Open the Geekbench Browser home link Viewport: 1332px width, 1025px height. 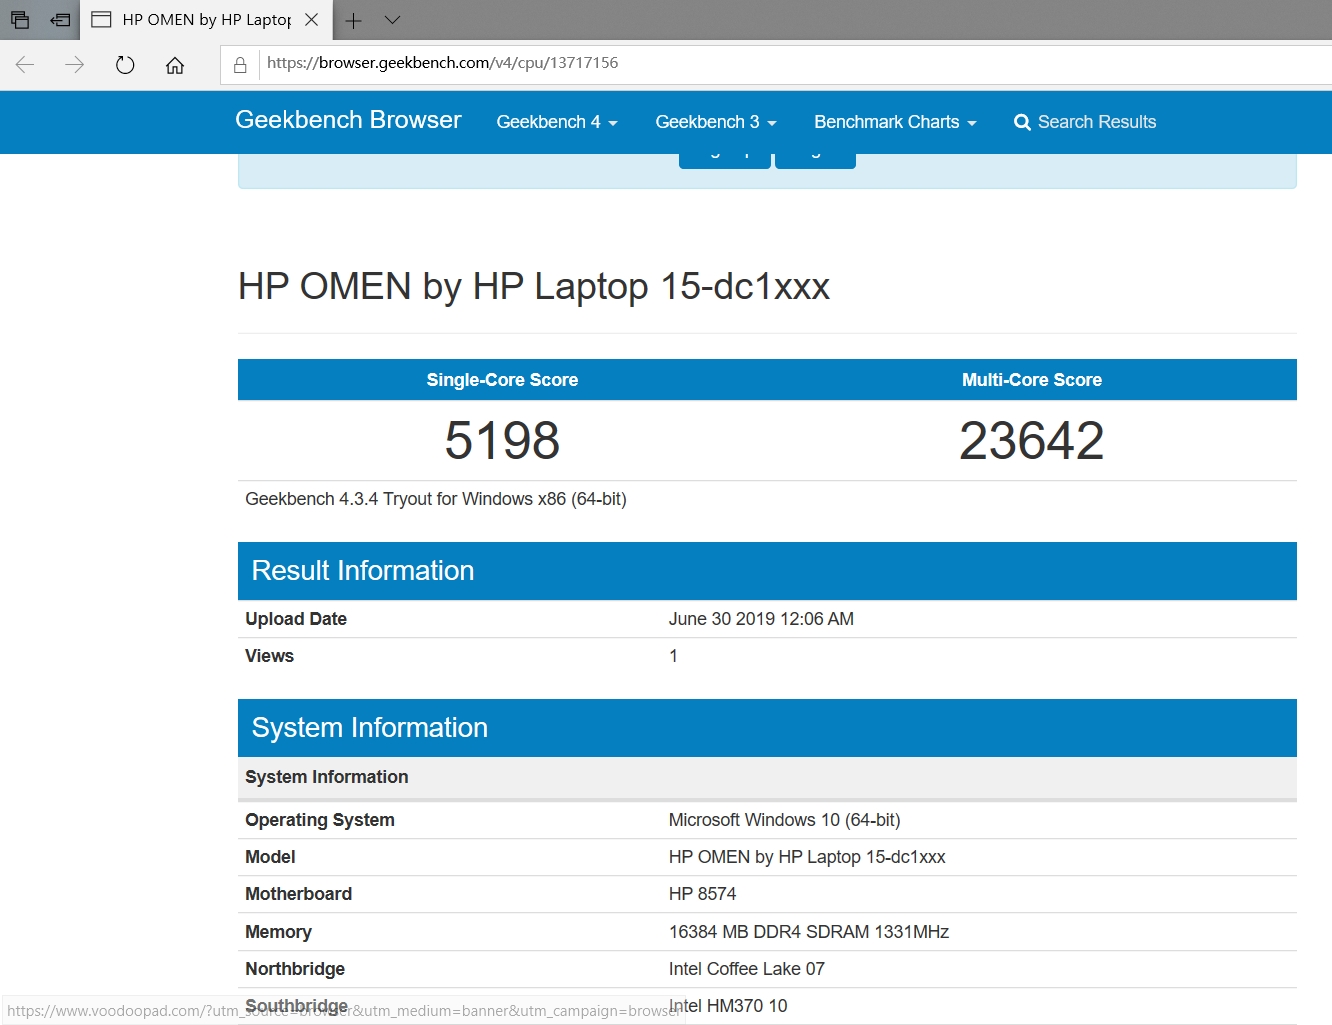tap(348, 120)
